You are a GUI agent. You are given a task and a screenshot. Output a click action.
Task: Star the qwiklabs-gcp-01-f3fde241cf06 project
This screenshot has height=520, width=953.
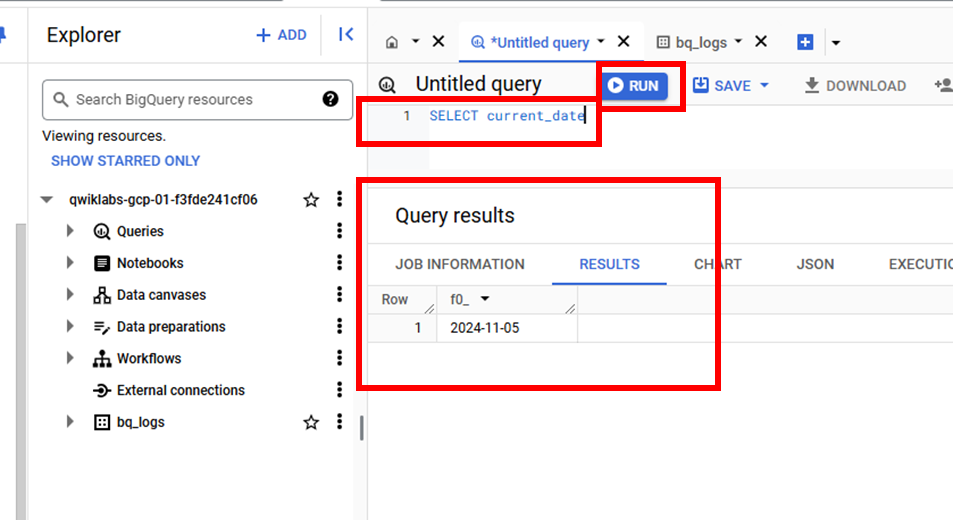pos(311,199)
